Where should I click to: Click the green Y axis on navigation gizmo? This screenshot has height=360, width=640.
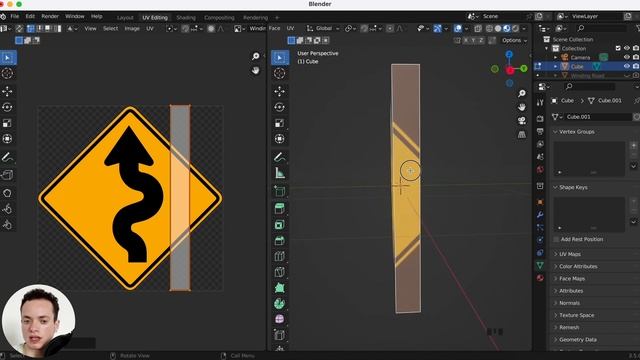coord(524,69)
